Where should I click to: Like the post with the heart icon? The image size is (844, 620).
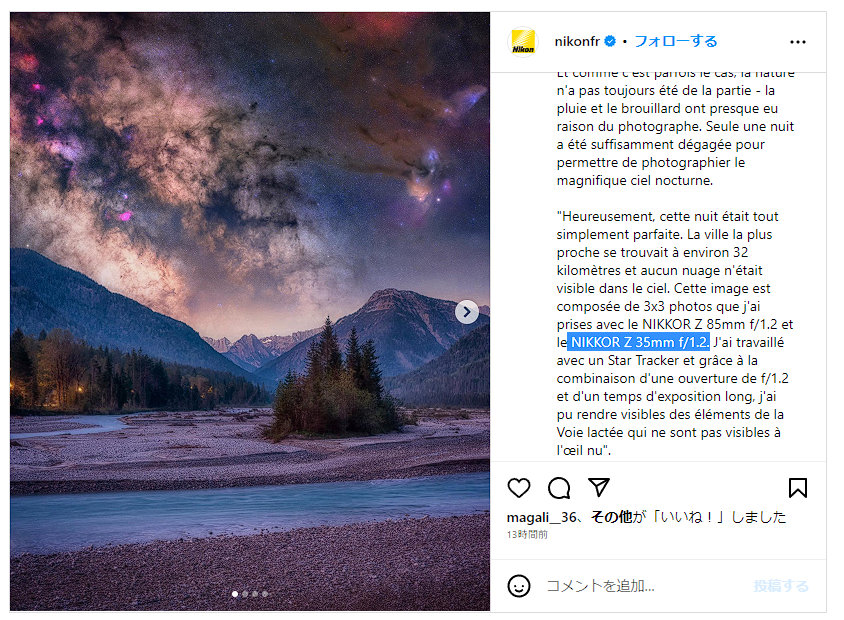click(518, 488)
